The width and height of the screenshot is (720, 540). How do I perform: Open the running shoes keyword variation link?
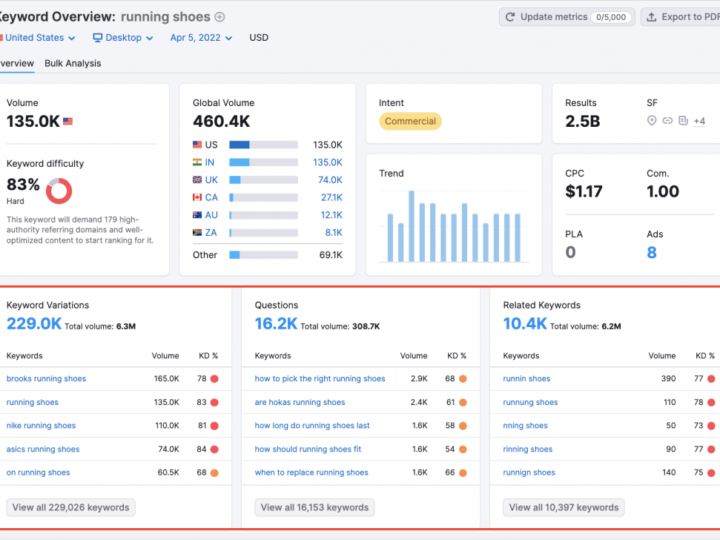click(32, 402)
